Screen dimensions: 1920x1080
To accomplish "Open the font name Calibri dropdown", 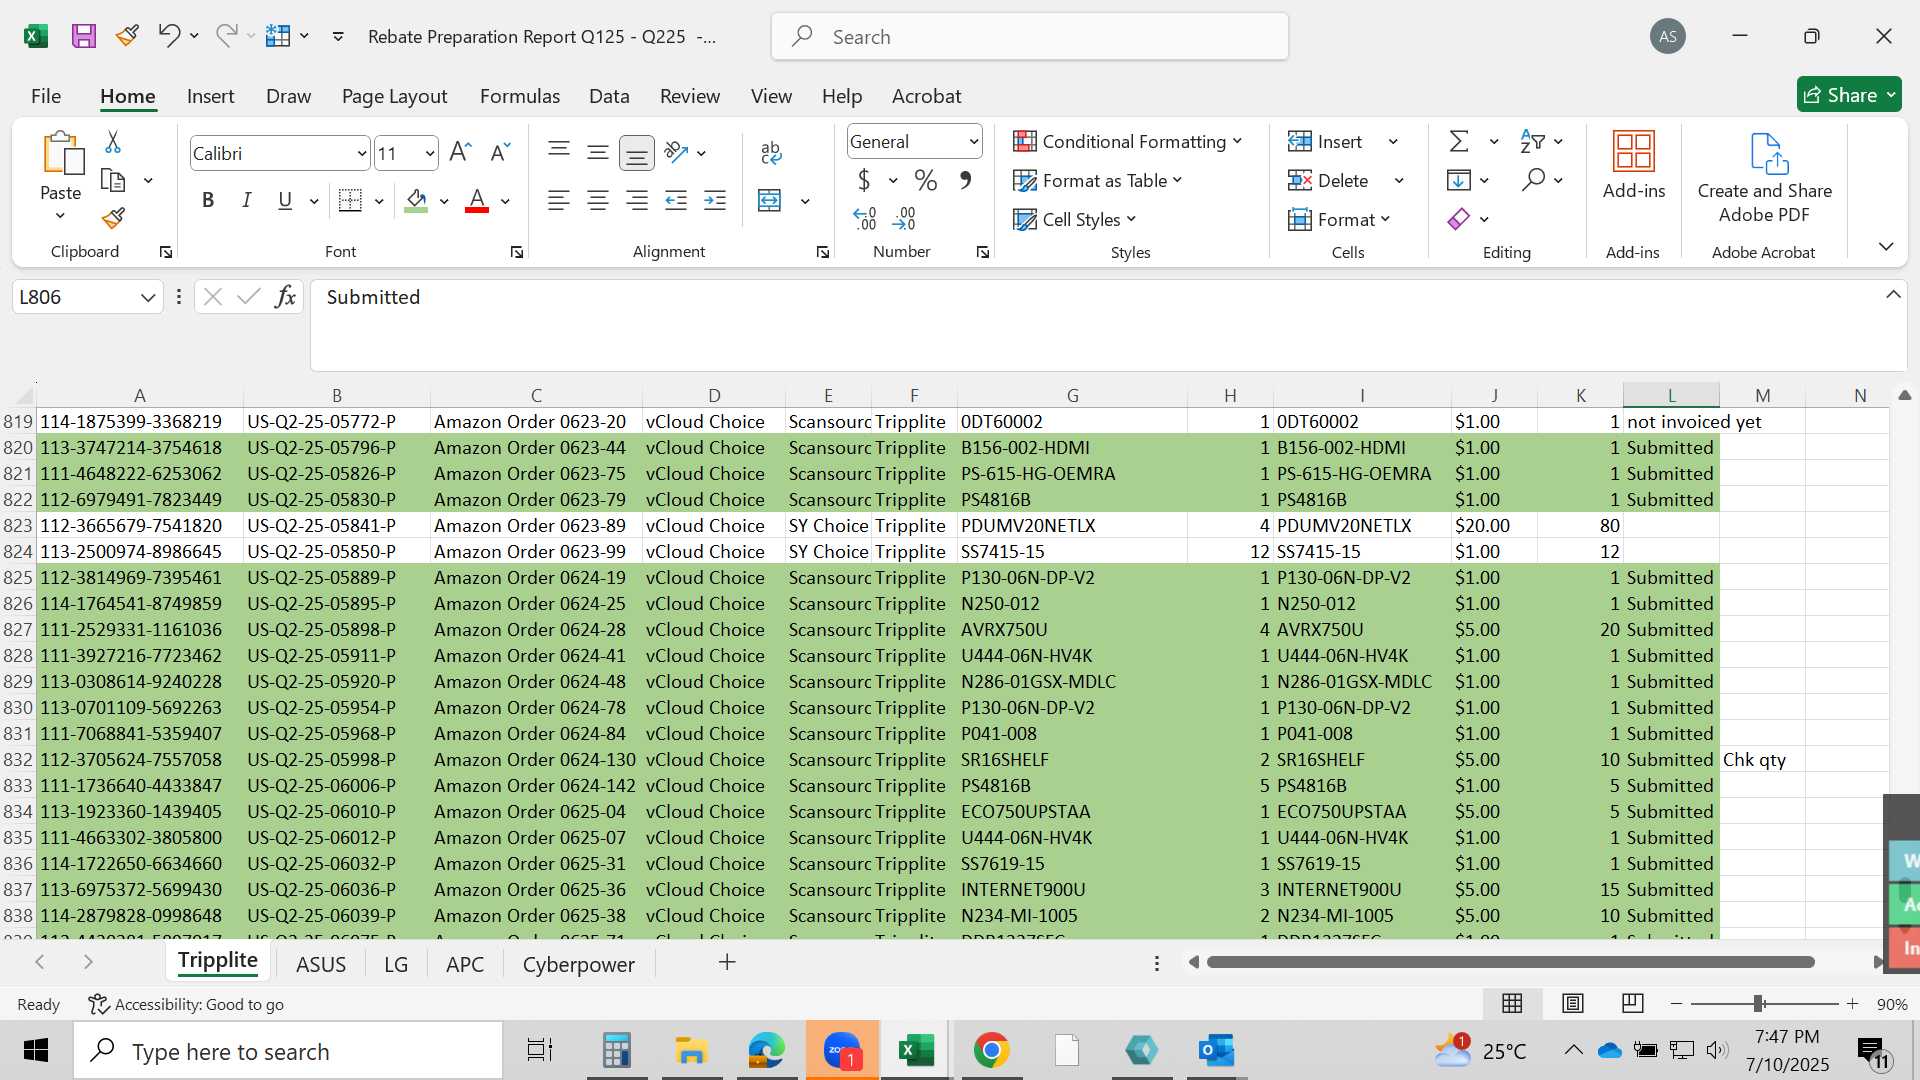I will pos(361,154).
